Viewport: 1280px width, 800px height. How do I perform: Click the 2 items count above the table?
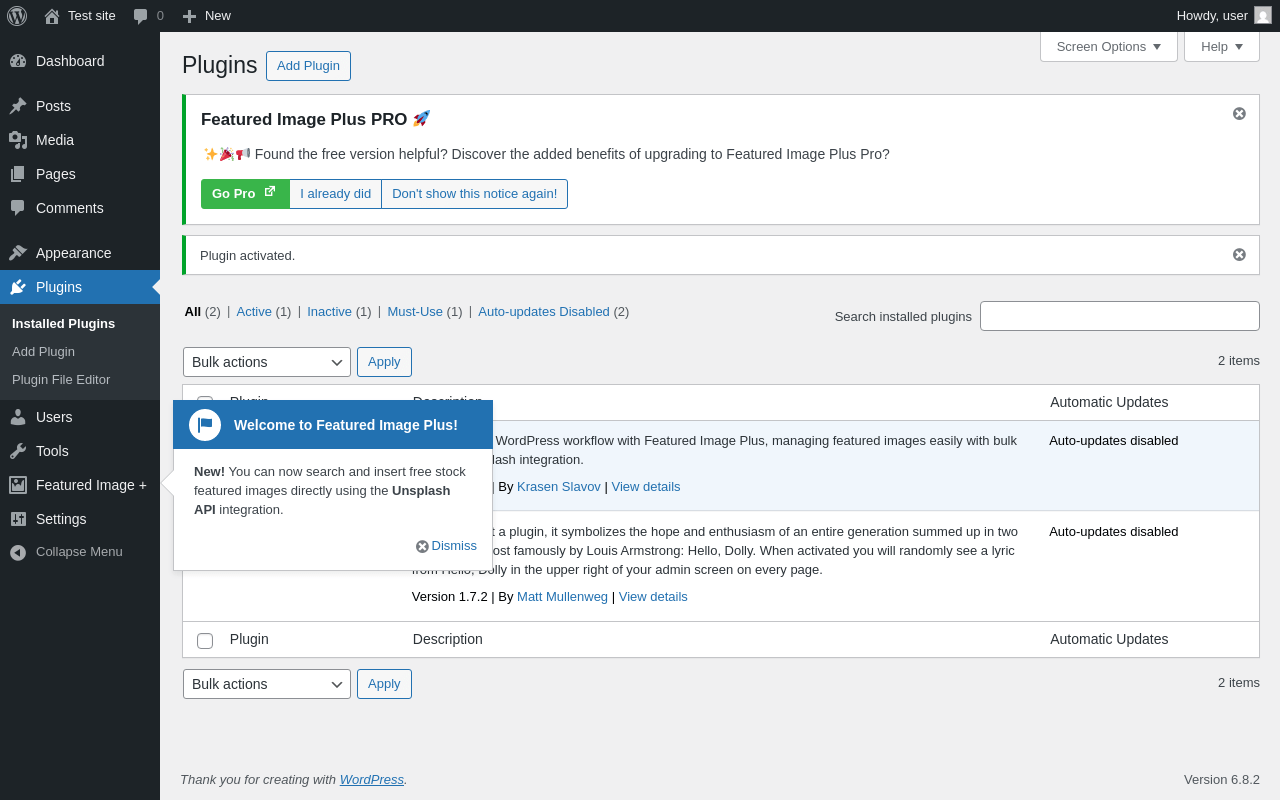(1239, 361)
